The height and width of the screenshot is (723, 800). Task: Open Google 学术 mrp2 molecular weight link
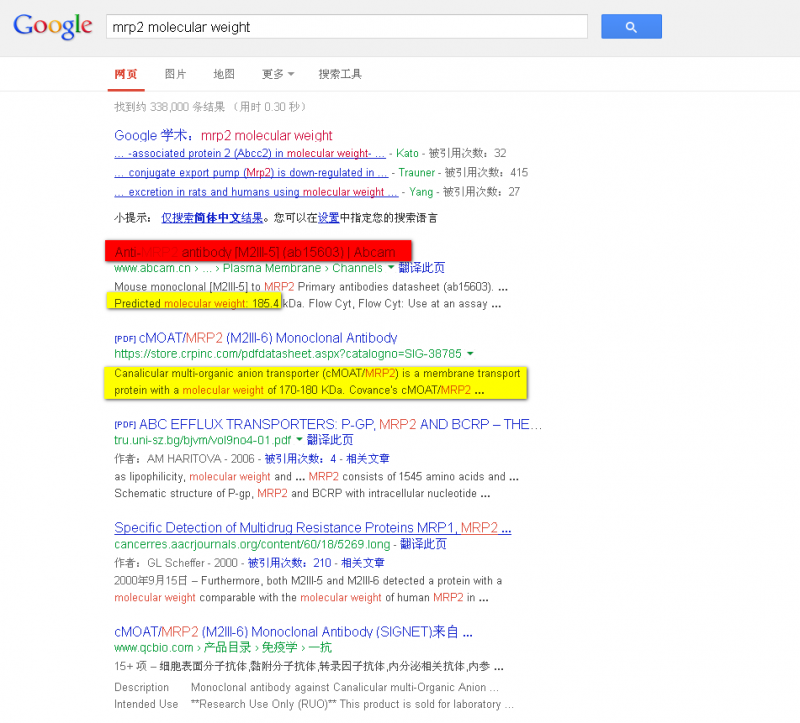(x=223, y=135)
